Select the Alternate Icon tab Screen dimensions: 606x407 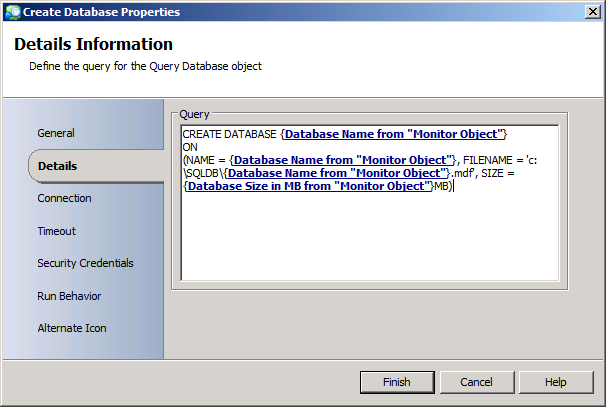point(72,328)
